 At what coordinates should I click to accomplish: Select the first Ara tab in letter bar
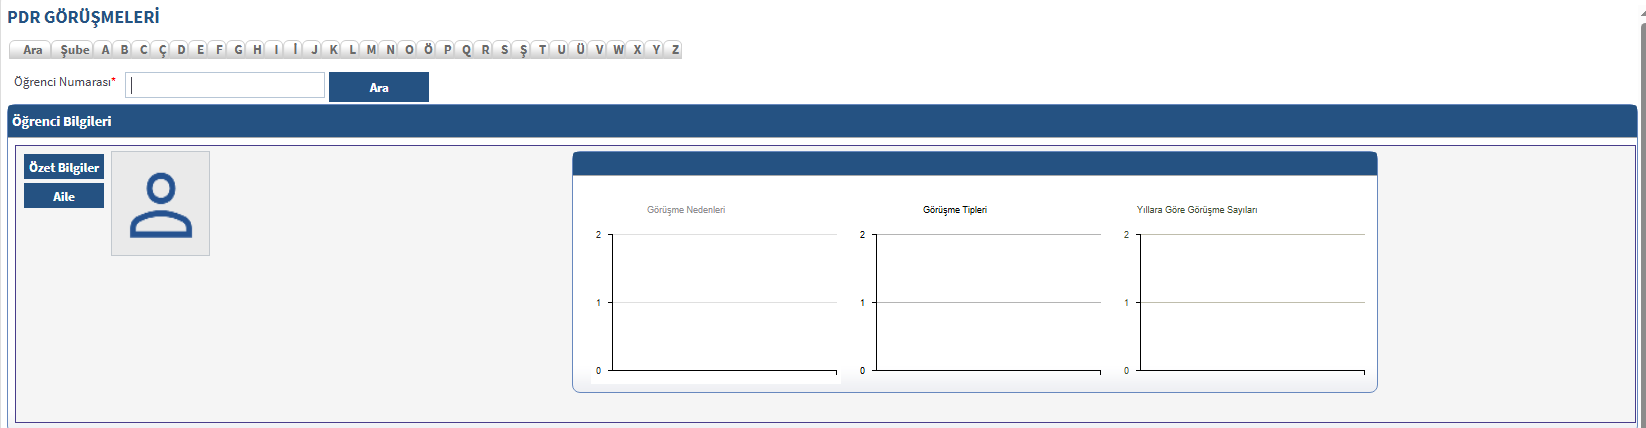[32, 50]
